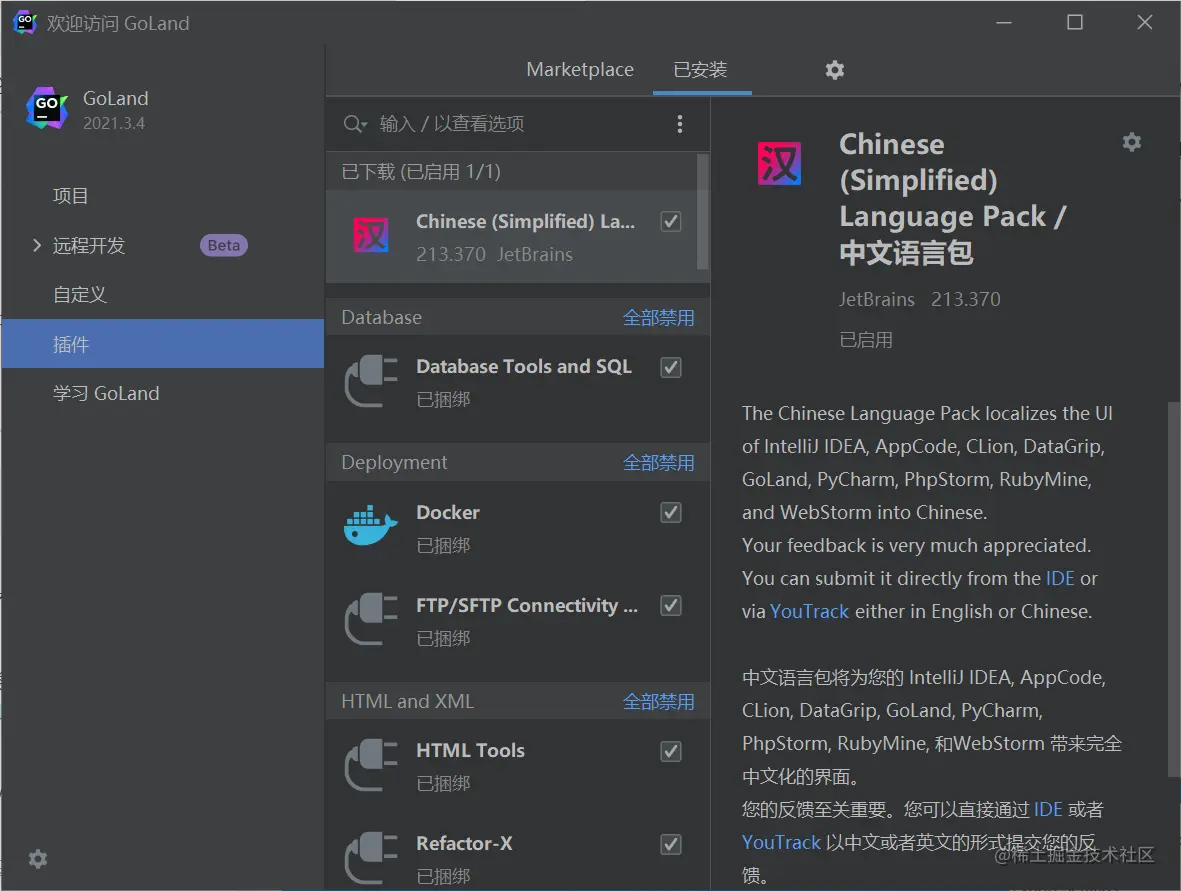The width and height of the screenshot is (1181, 891).
Task: Toggle FTP/SFTP Connectivity plugin checkbox
Action: (x=671, y=606)
